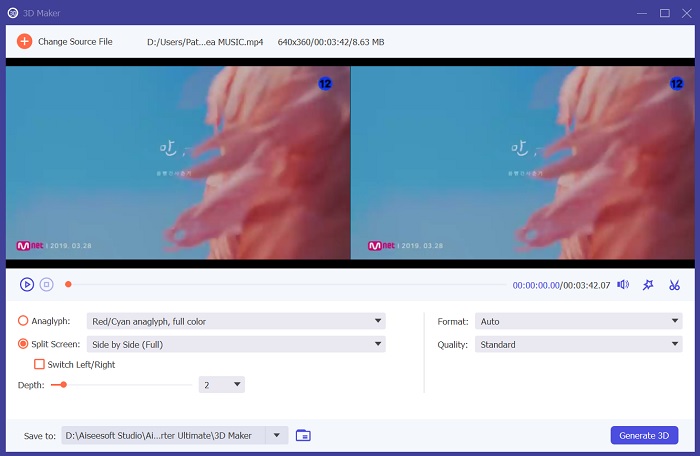Click the orange playback position marker
Viewport: 700px width, 456px height.
click(68, 284)
